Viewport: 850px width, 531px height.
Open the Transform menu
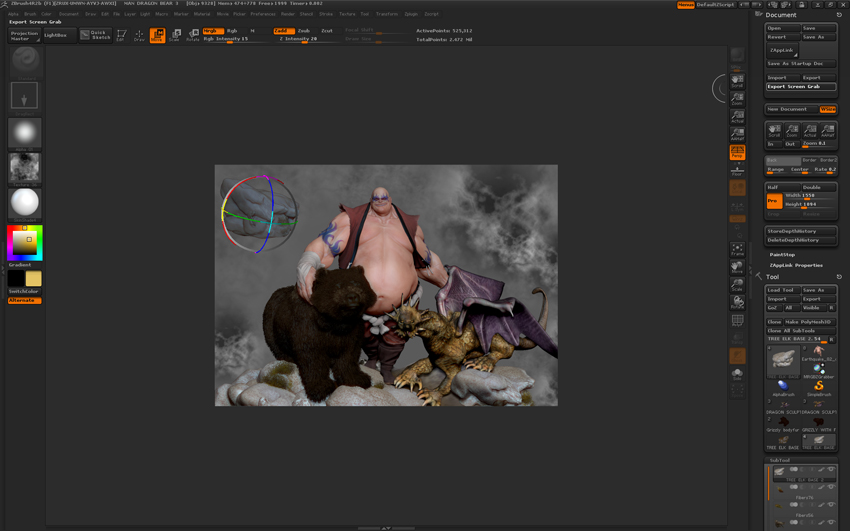[387, 14]
